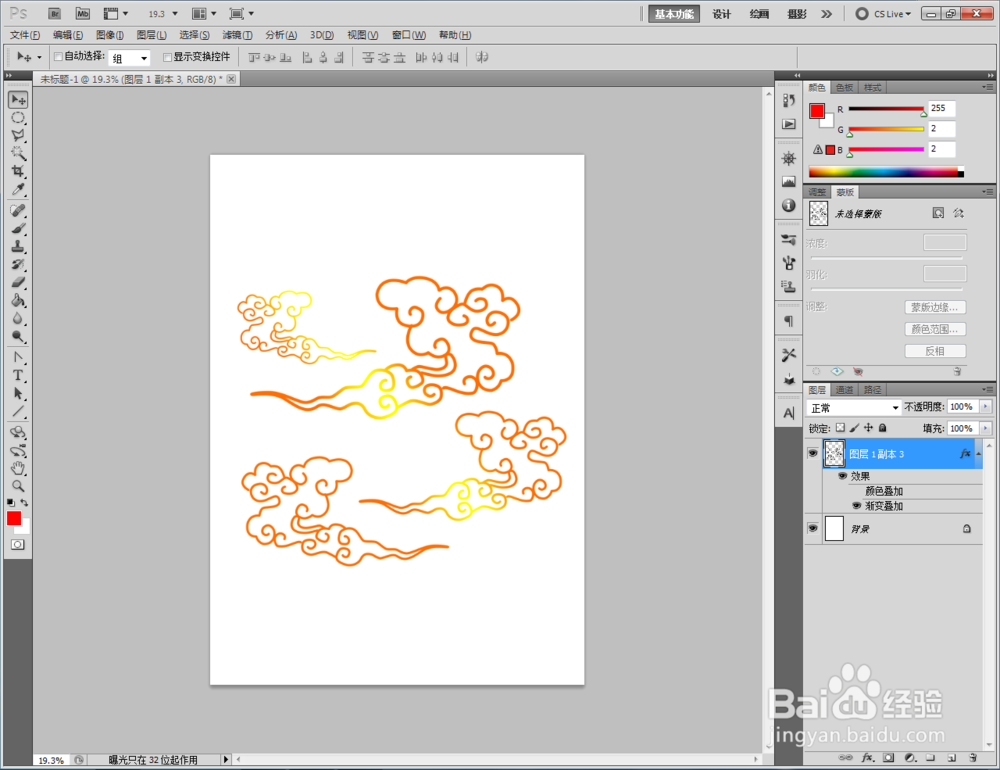
Task: Hide layer 图层 1 副本 3
Action: coord(812,454)
